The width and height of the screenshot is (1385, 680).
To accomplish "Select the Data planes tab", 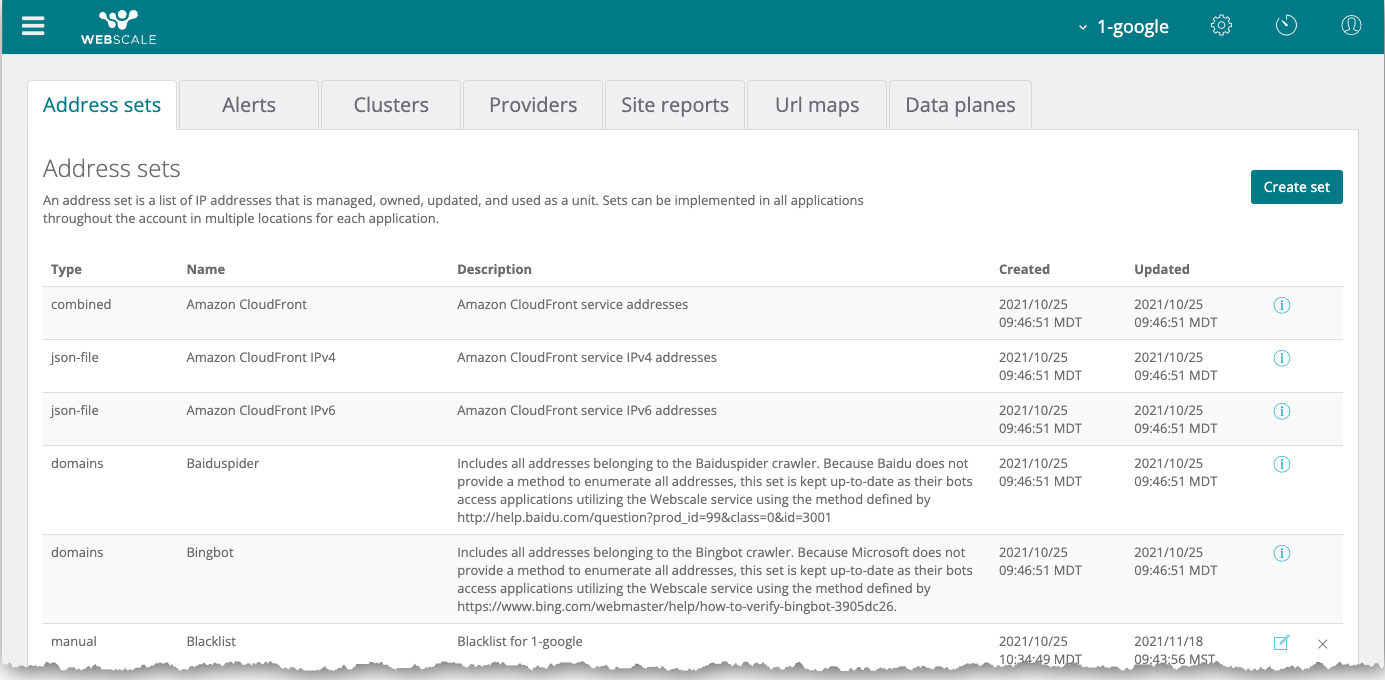I will (960, 105).
